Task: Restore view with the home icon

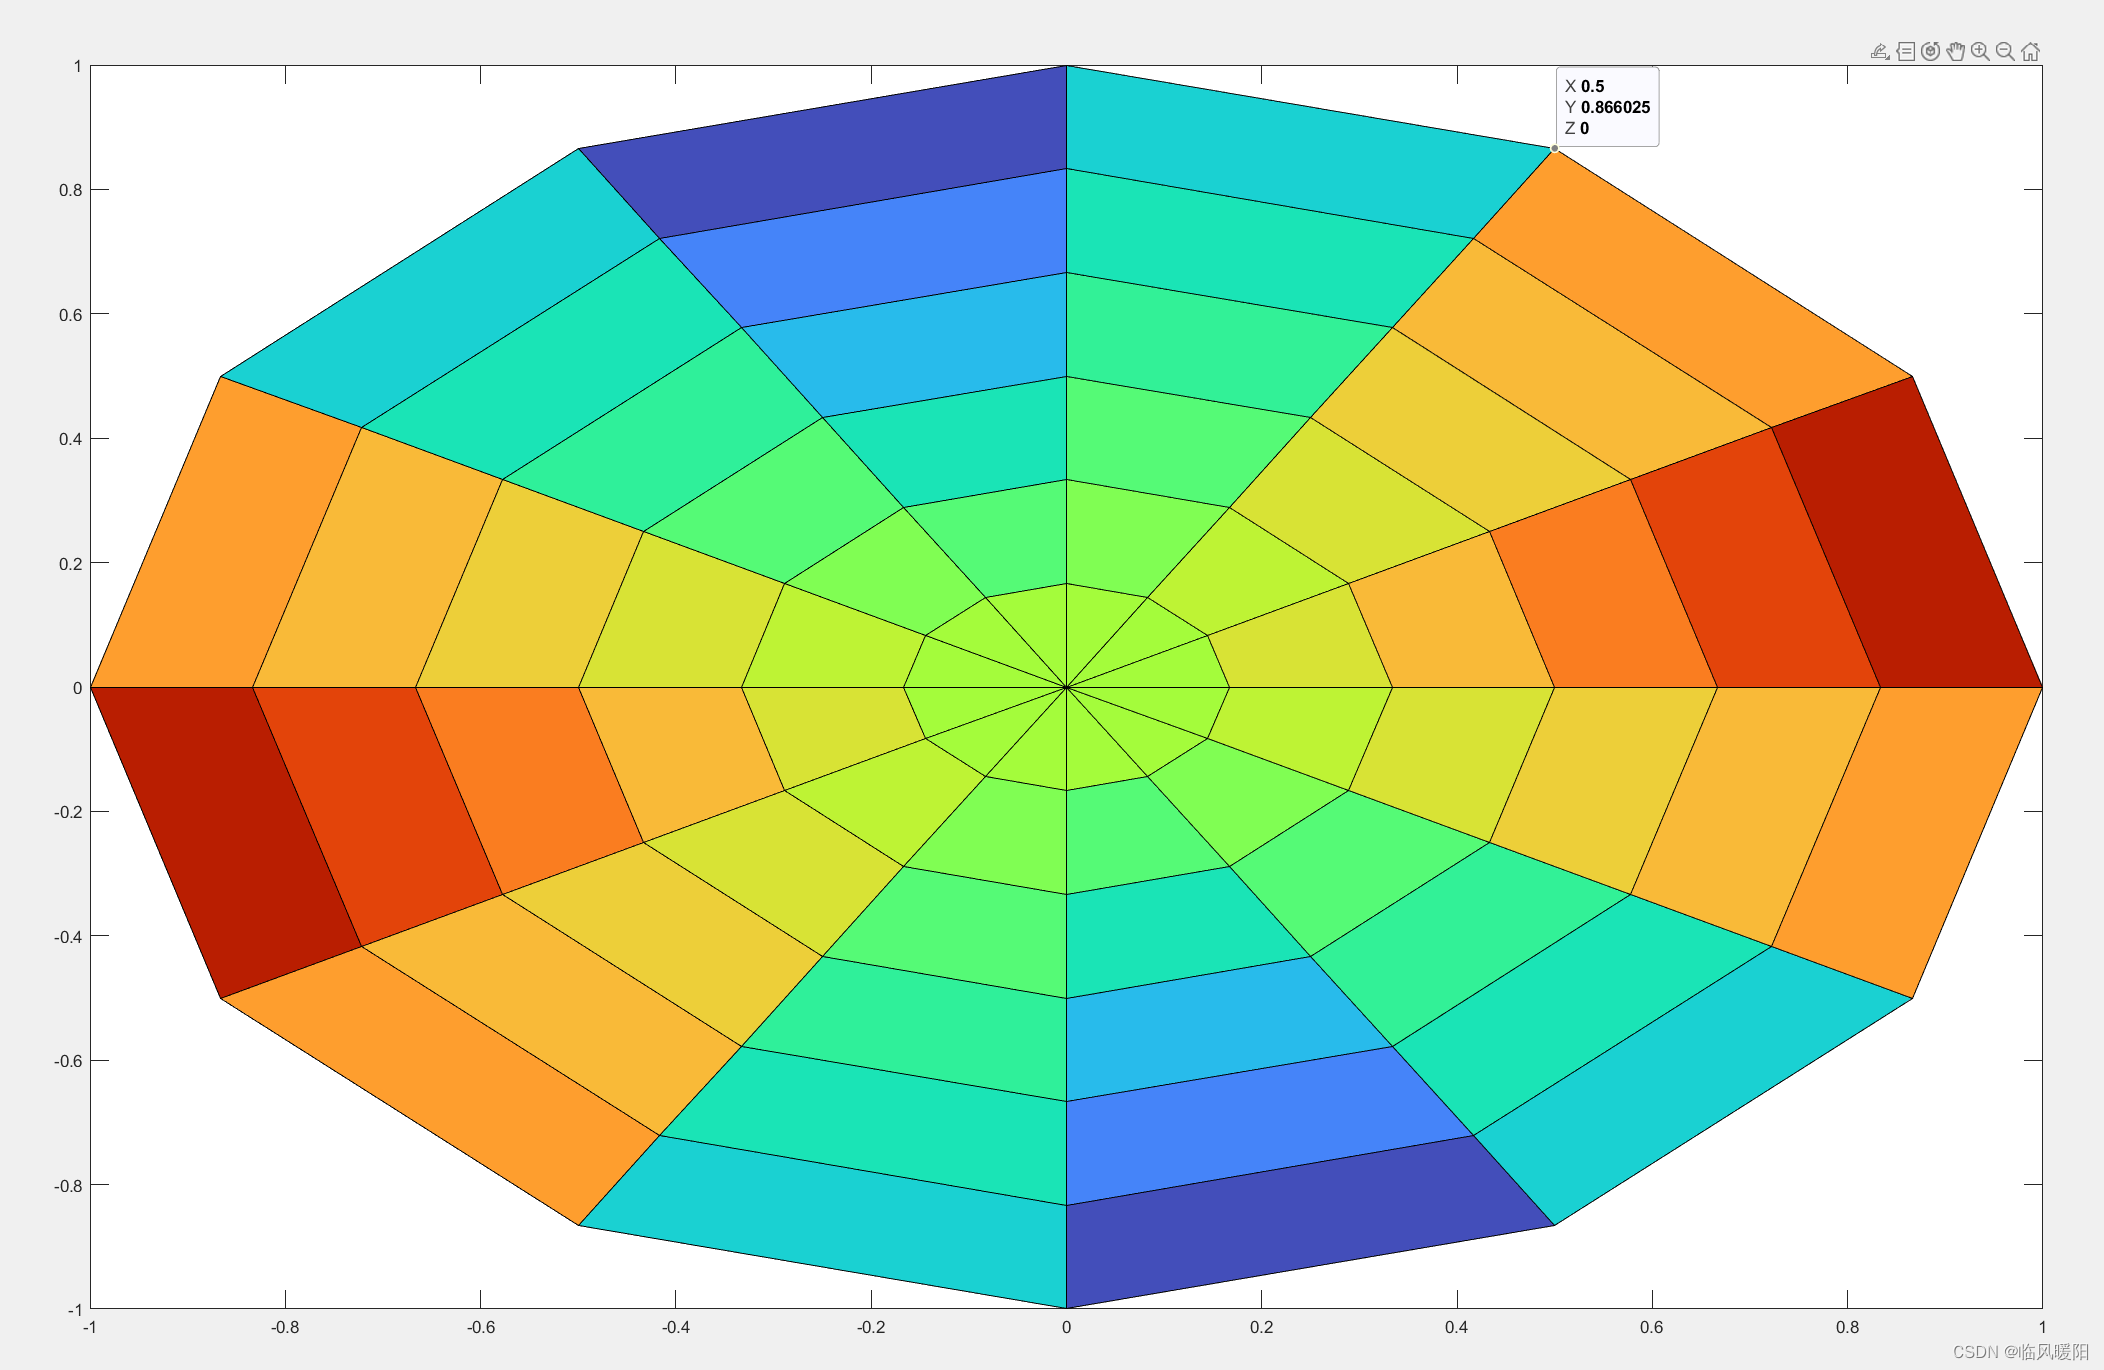Action: tap(2030, 52)
